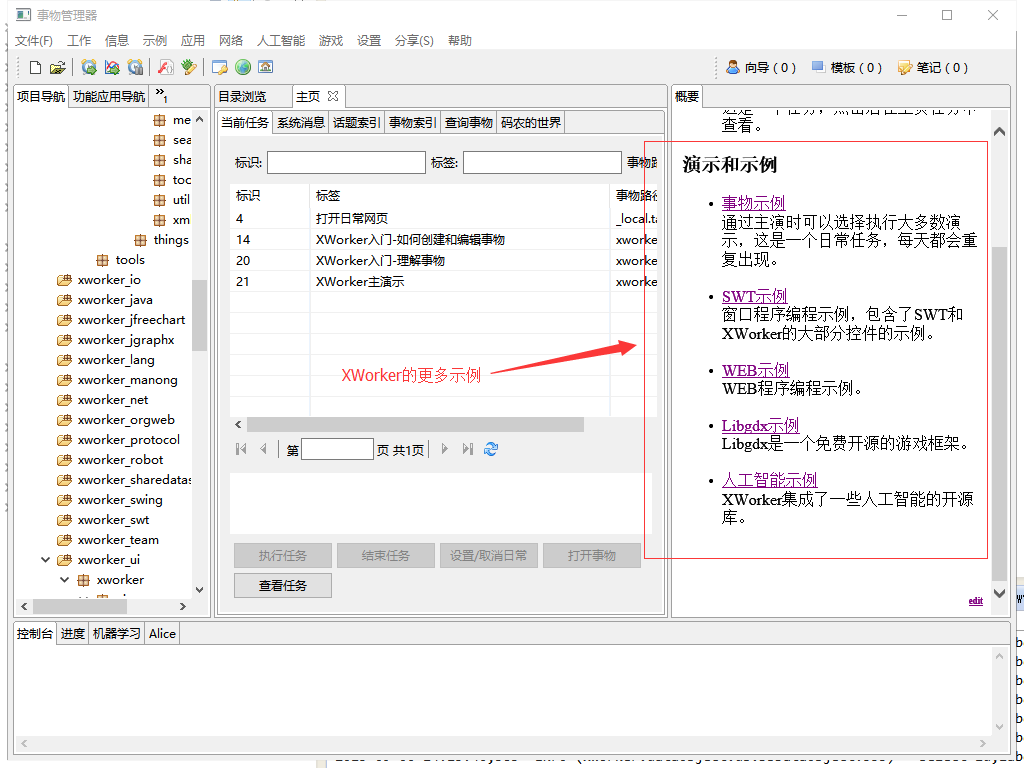
Task: Open the 设置 menu
Action: coord(369,40)
